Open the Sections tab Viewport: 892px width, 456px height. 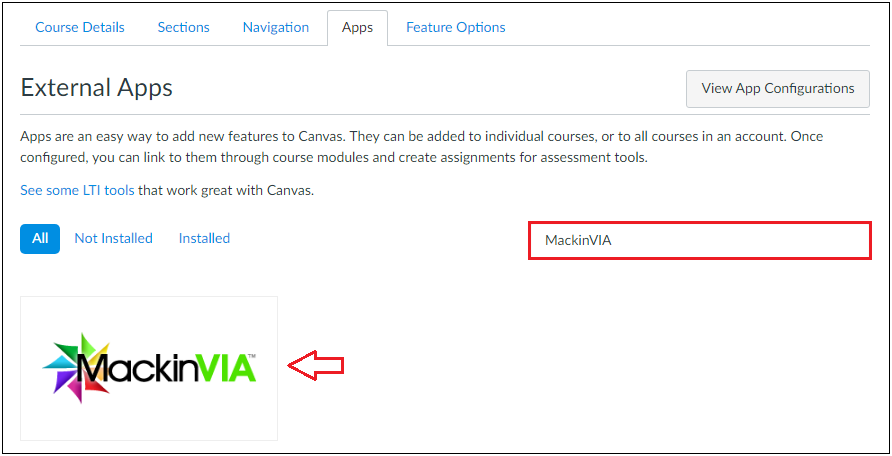pyautogui.click(x=183, y=27)
